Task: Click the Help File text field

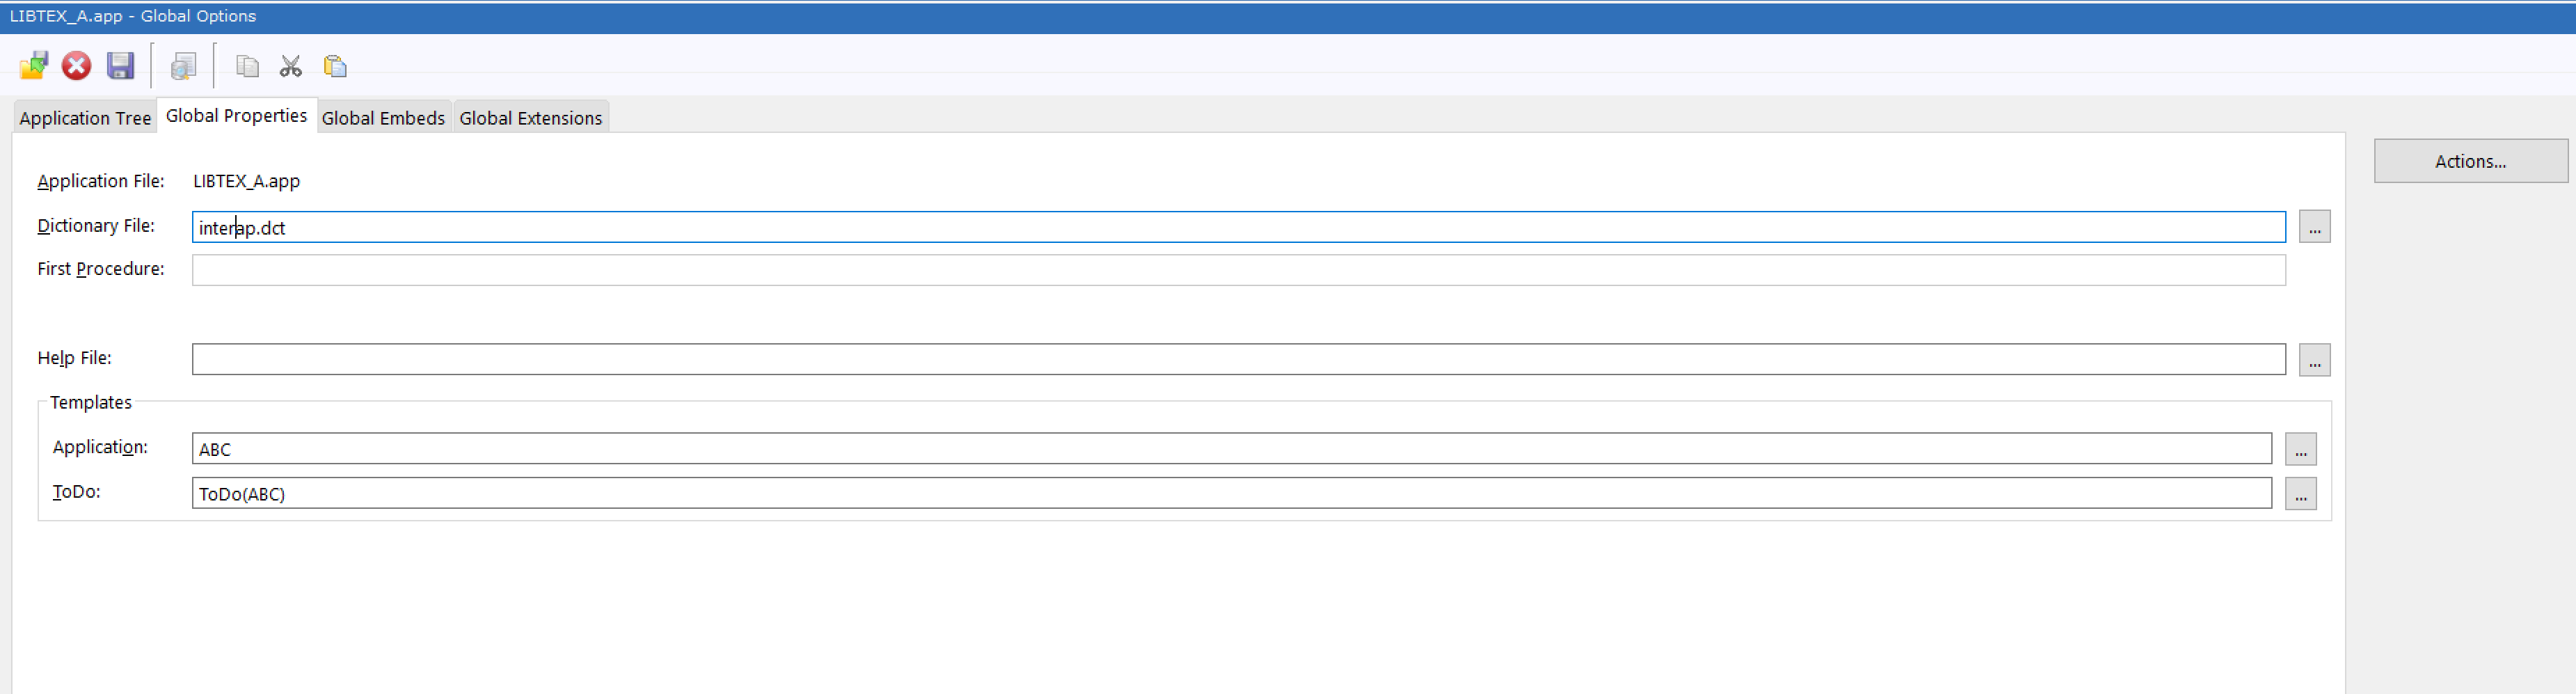Action: (1238, 360)
